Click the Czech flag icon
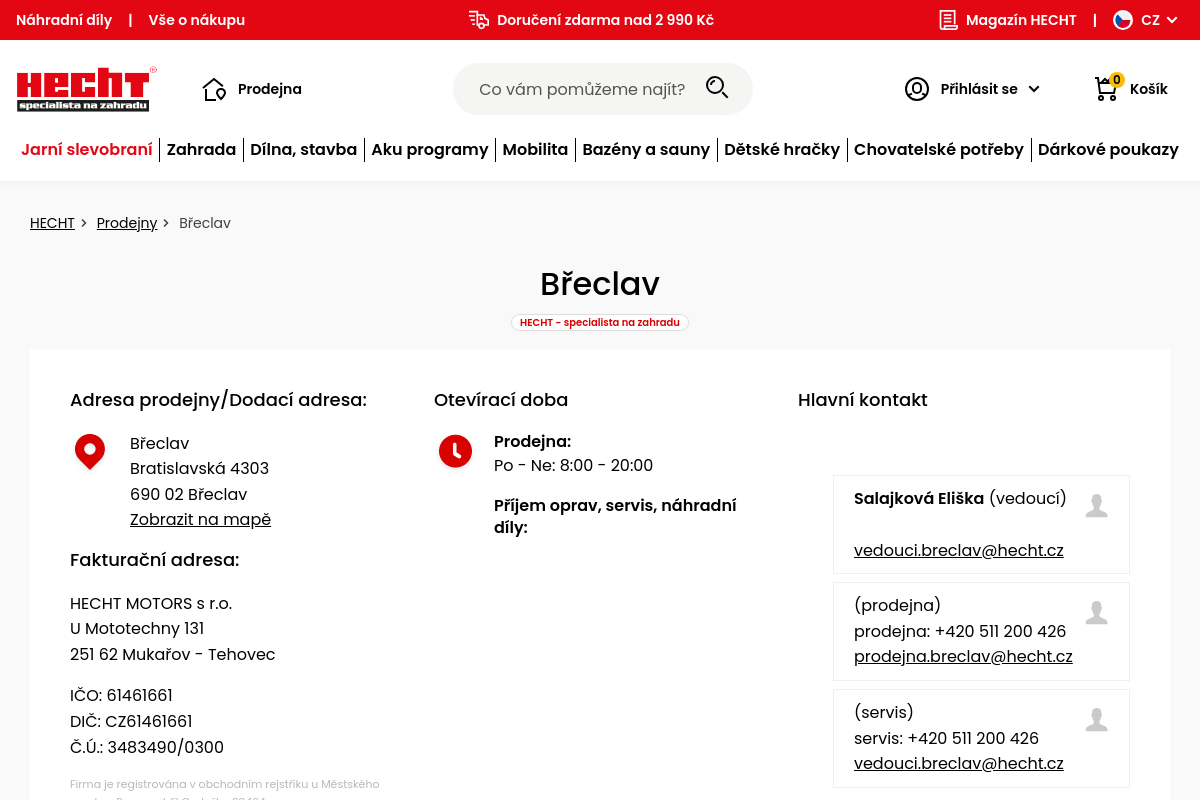 1123,20
